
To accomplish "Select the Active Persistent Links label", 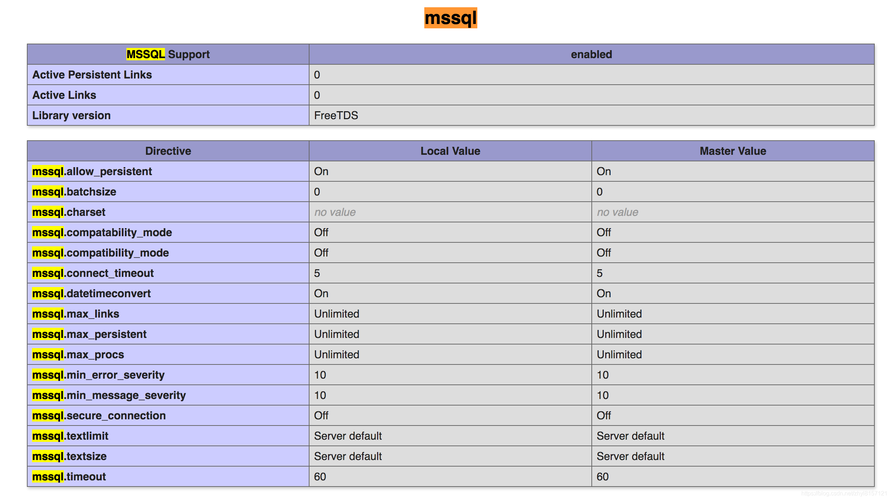I will (x=92, y=75).
